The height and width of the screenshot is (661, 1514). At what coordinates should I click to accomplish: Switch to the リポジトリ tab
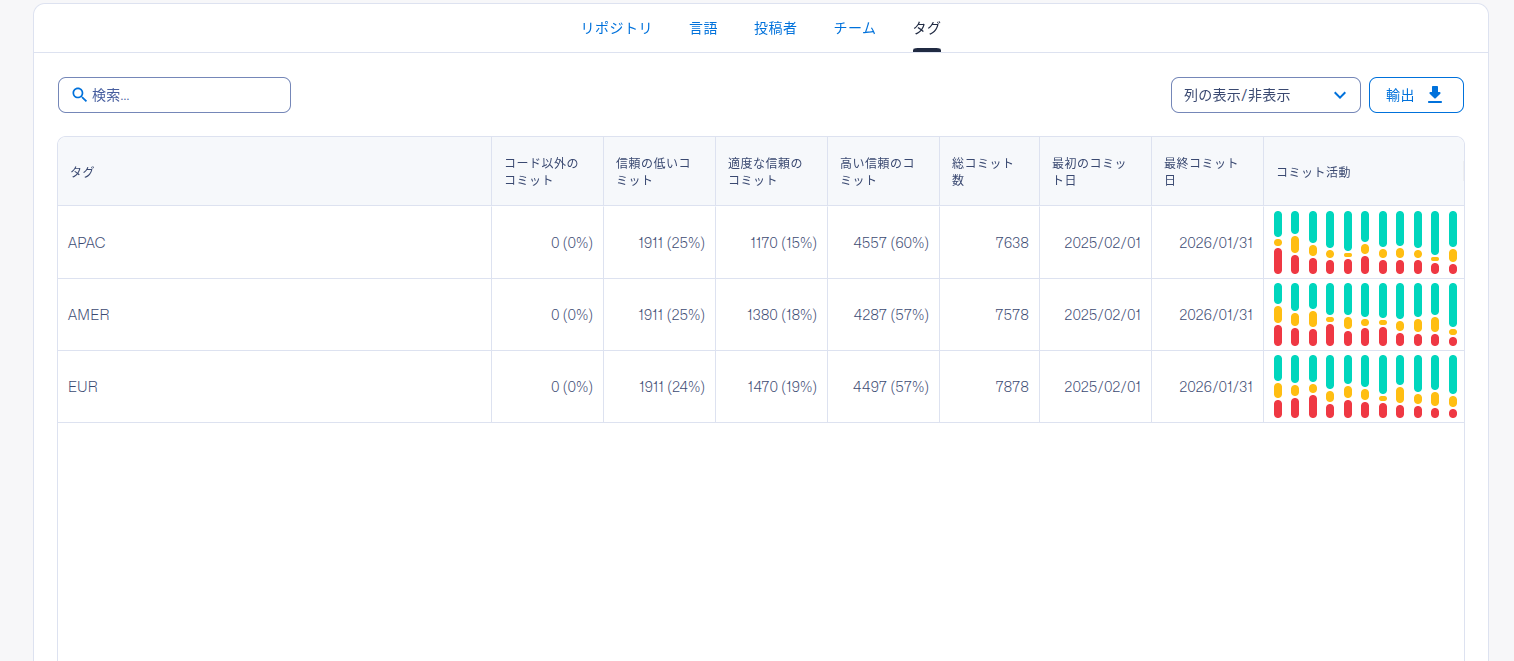pos(616,28)
